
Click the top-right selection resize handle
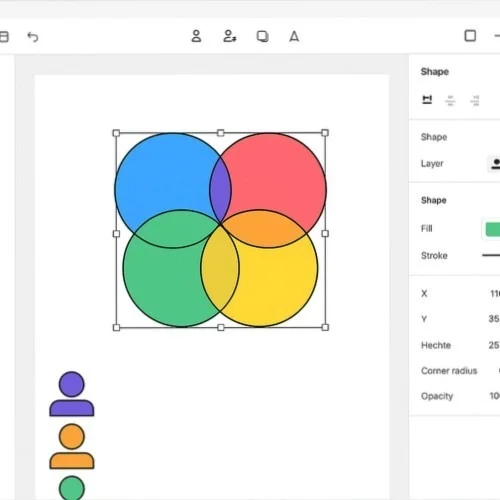[325, 133]
